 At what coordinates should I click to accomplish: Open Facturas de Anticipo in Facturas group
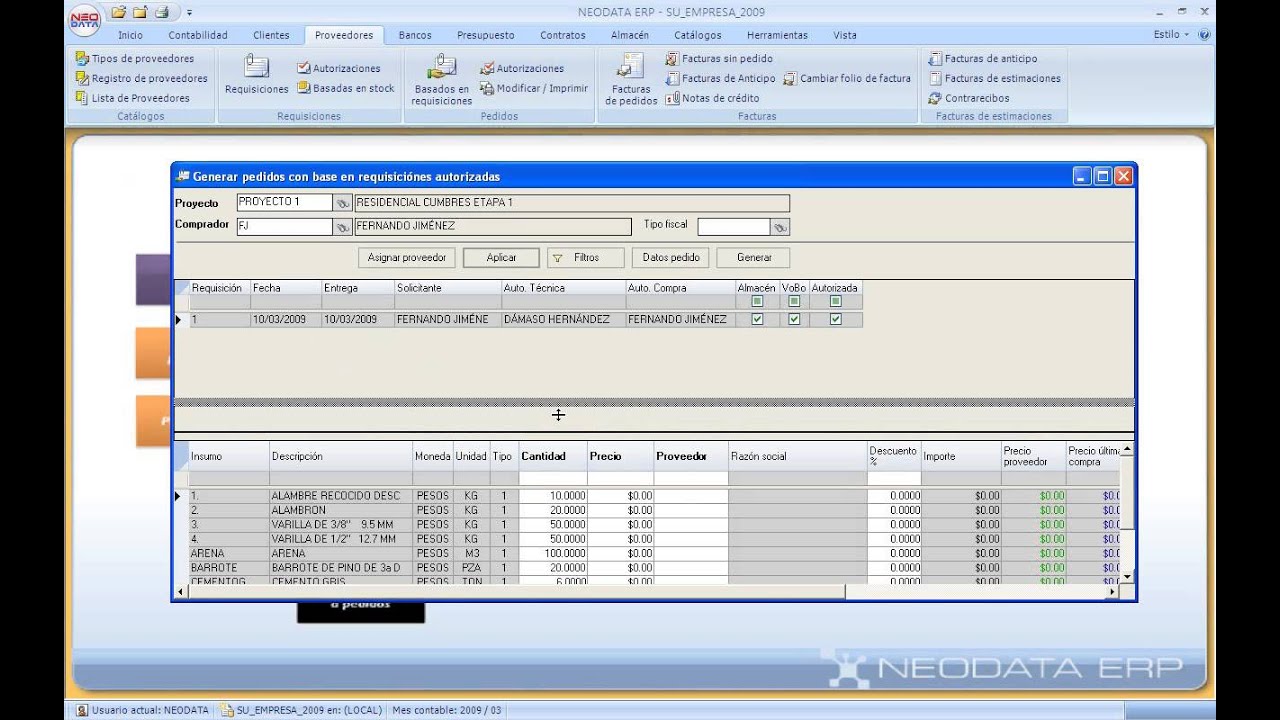720,78
